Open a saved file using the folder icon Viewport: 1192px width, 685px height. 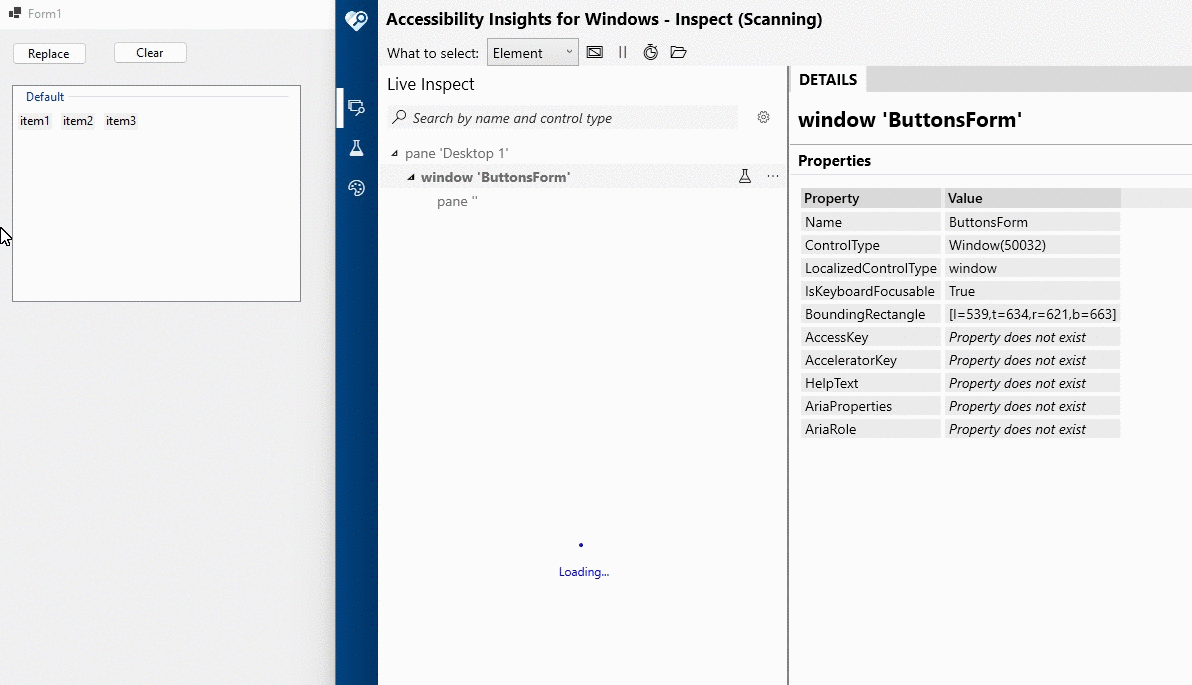pyautogui.click(x=679, y=52)
